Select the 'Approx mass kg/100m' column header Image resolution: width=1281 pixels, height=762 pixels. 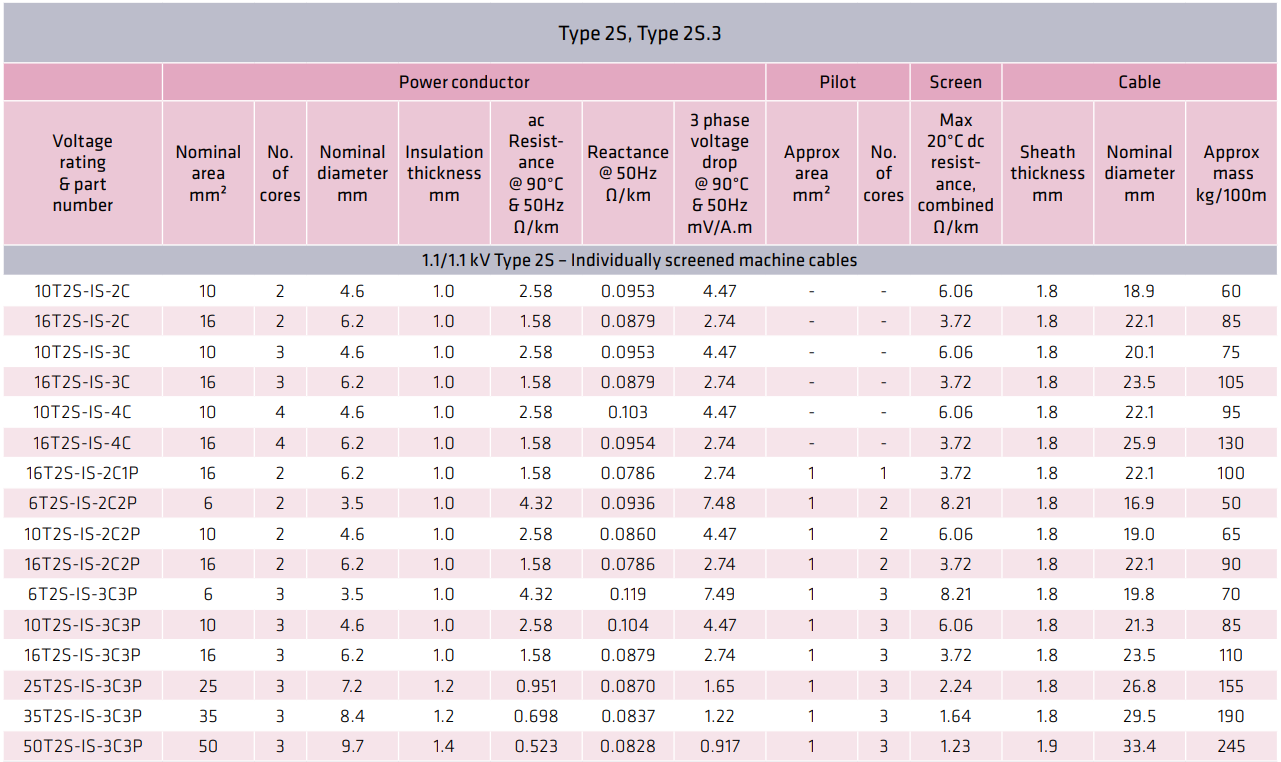pyautogui.click(x=1231, y=173)
